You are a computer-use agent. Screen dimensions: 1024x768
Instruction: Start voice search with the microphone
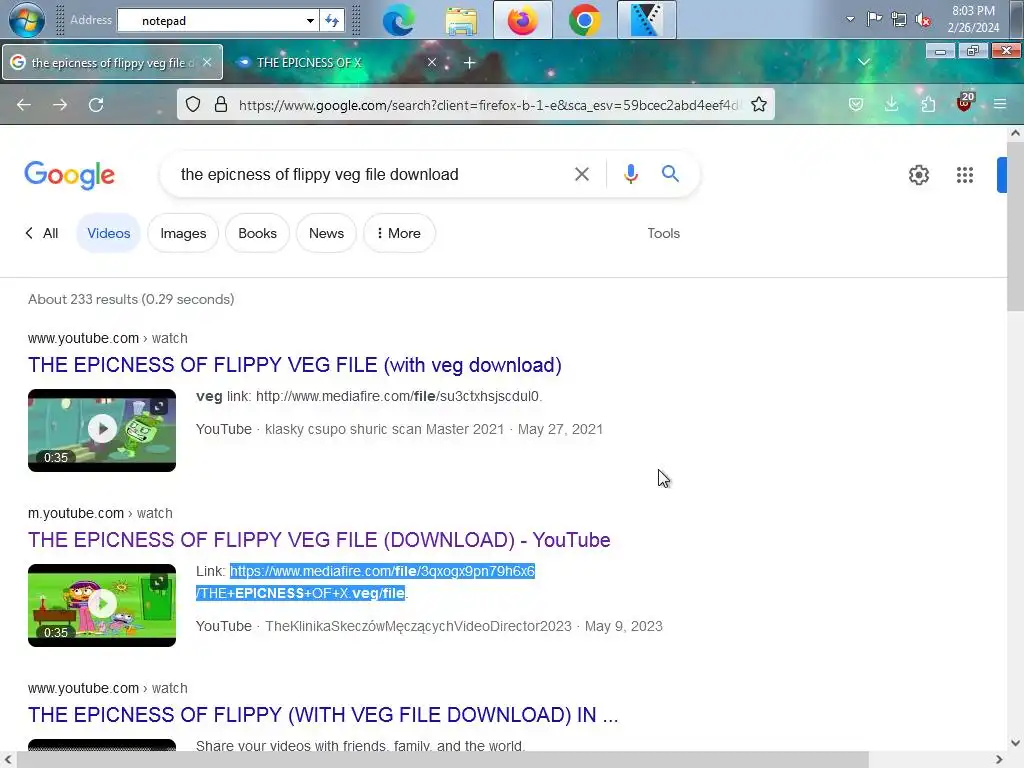[x=630, y=174]
